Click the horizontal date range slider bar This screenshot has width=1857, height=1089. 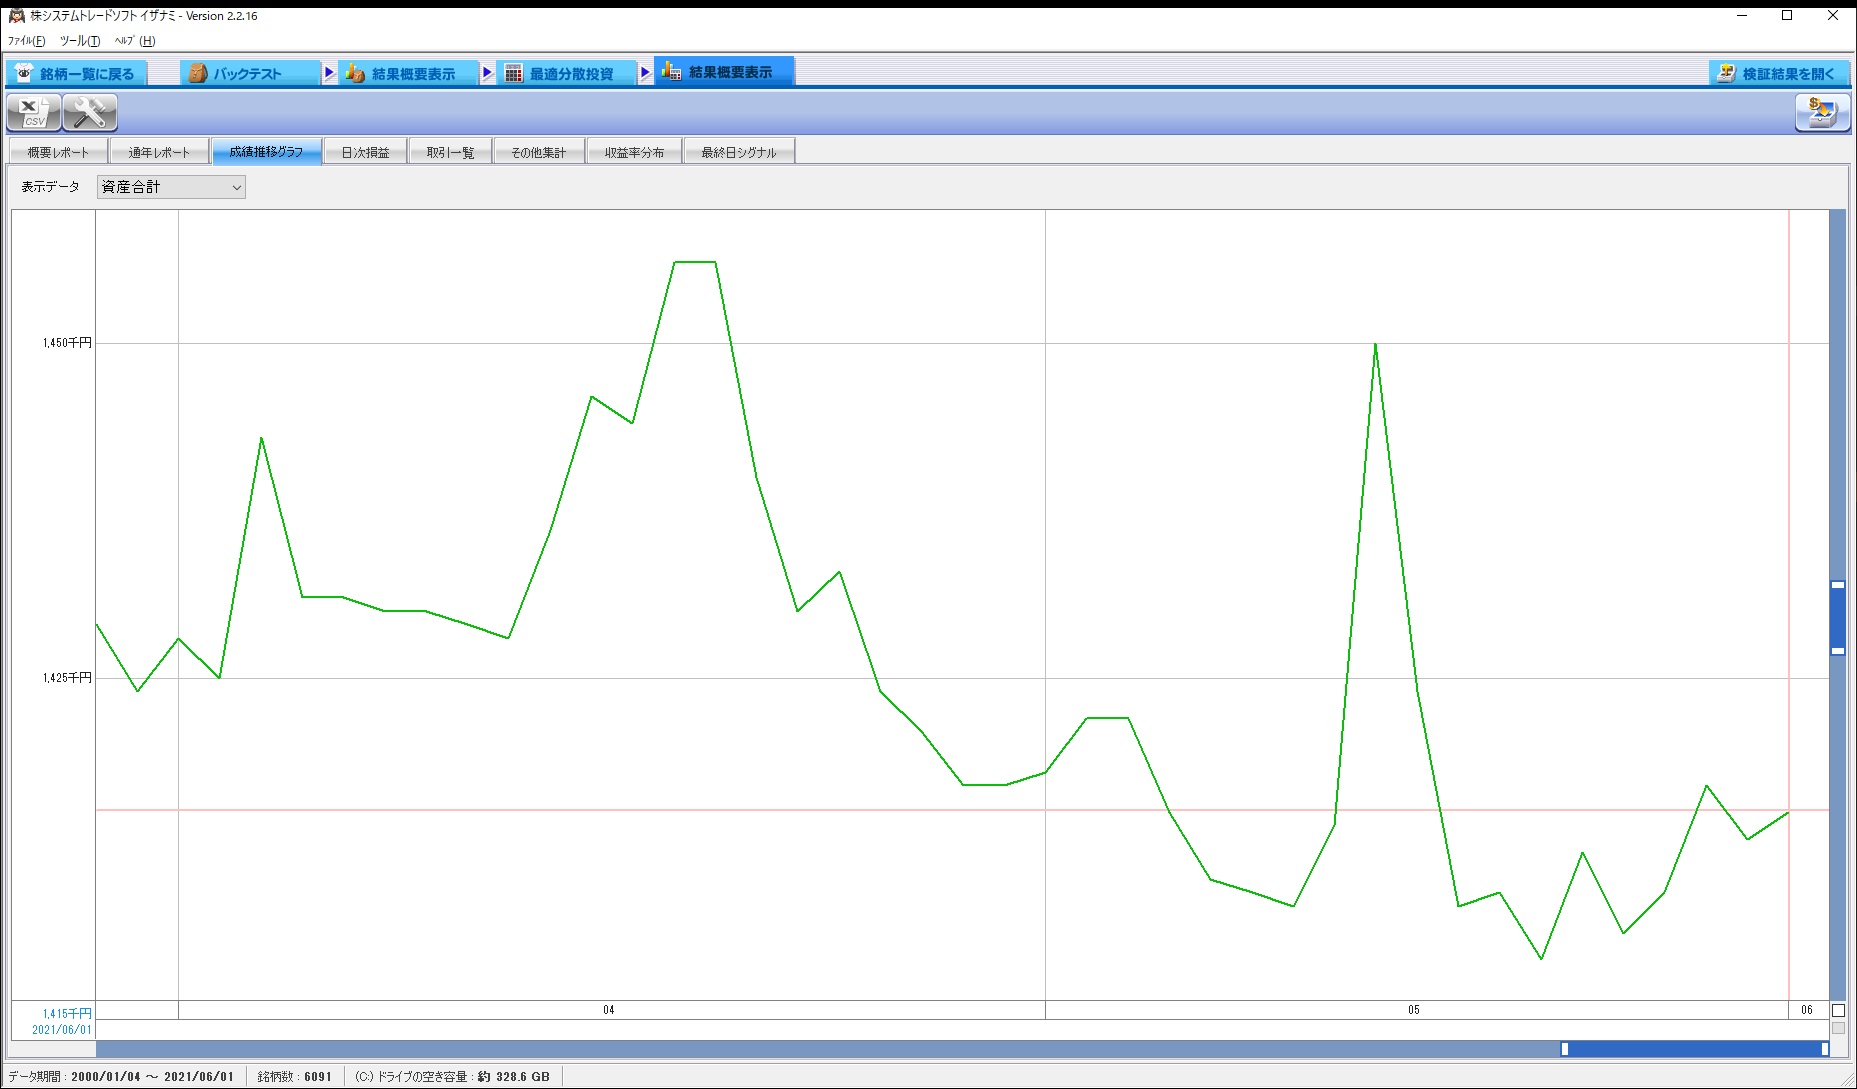coord(1694,1049)
